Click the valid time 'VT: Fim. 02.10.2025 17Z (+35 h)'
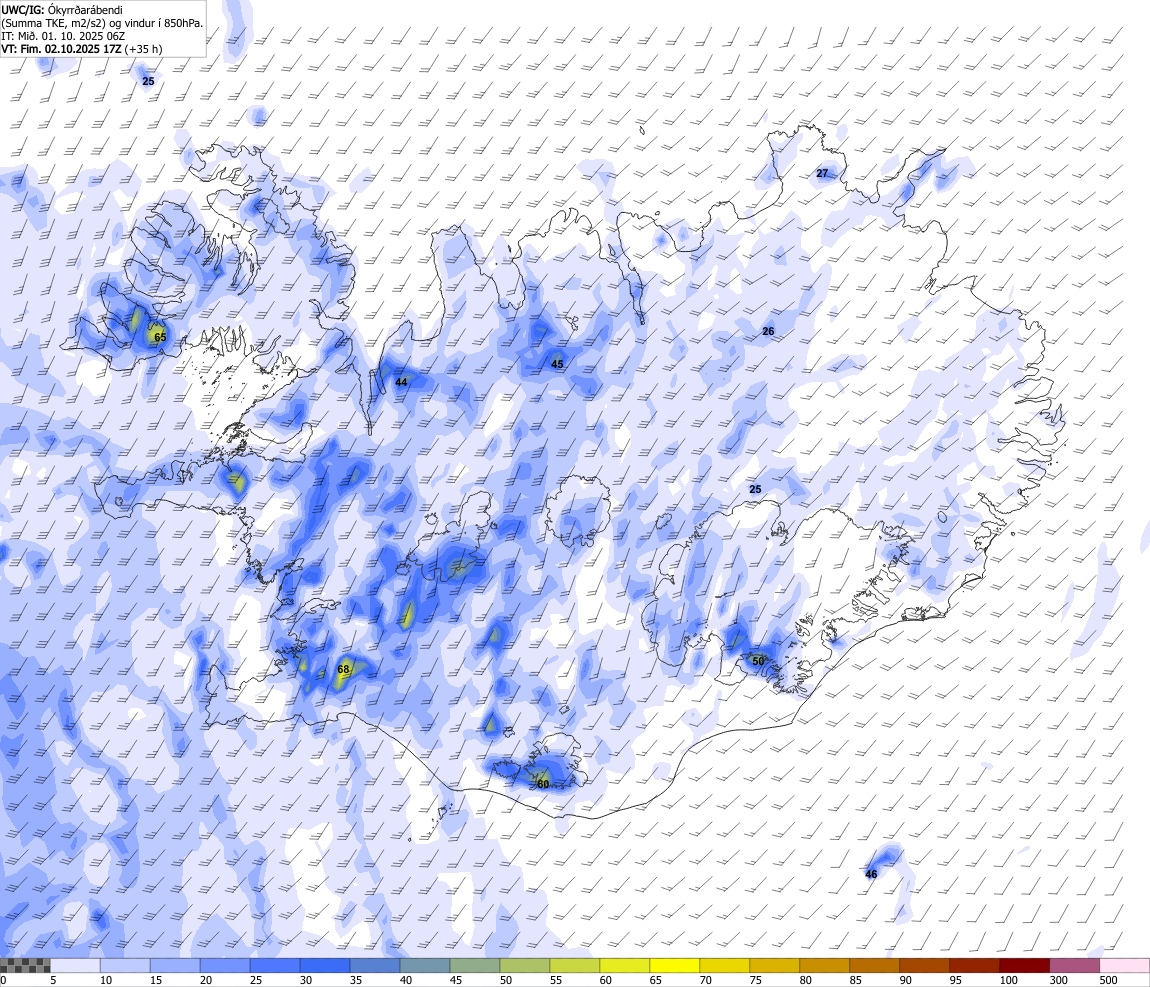 (x=82, y=49)
